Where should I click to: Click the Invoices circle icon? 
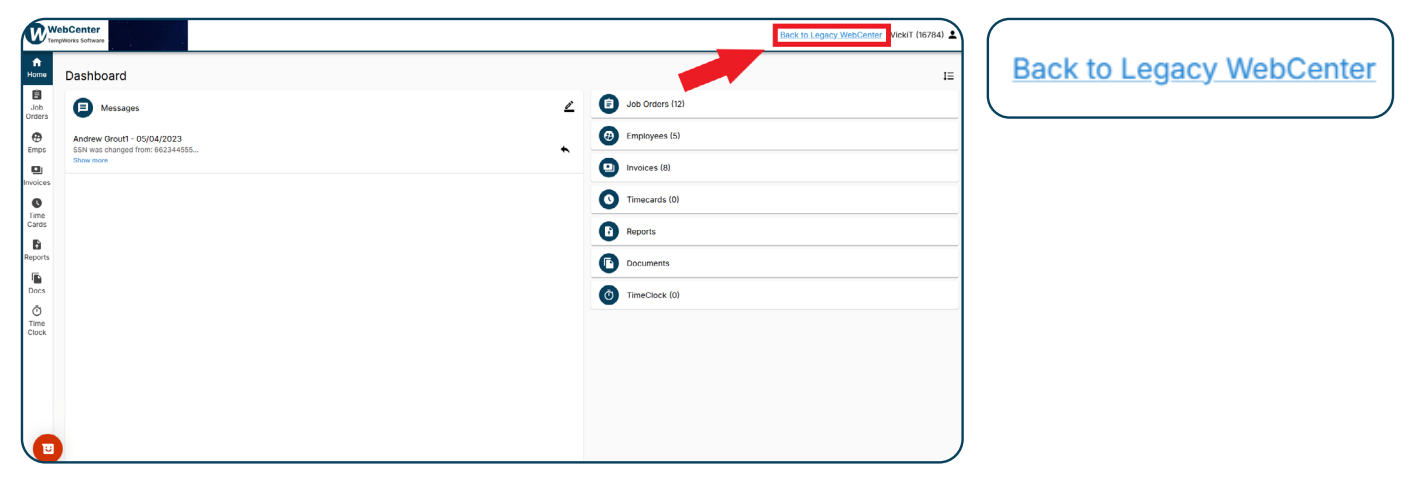click(609, 168)
